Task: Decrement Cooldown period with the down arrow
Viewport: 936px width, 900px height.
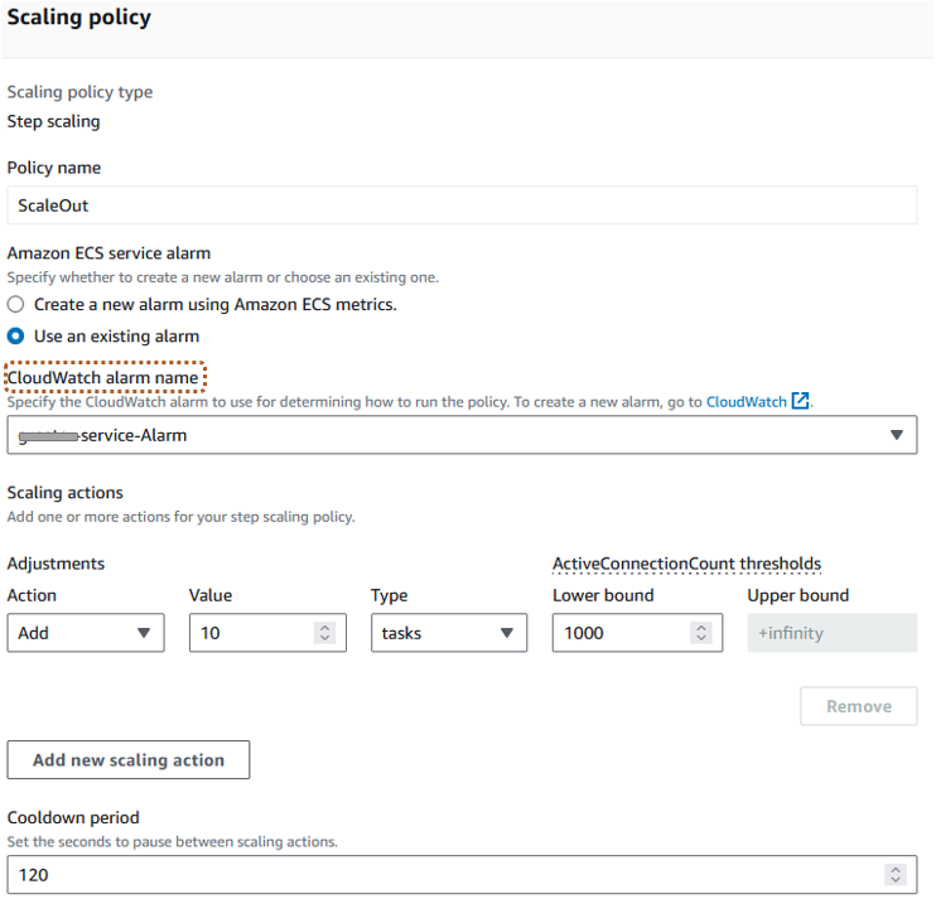Action: point(895,880)
